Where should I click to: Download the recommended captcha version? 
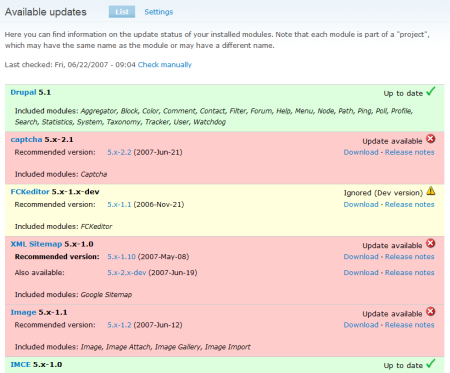point(361,152)
